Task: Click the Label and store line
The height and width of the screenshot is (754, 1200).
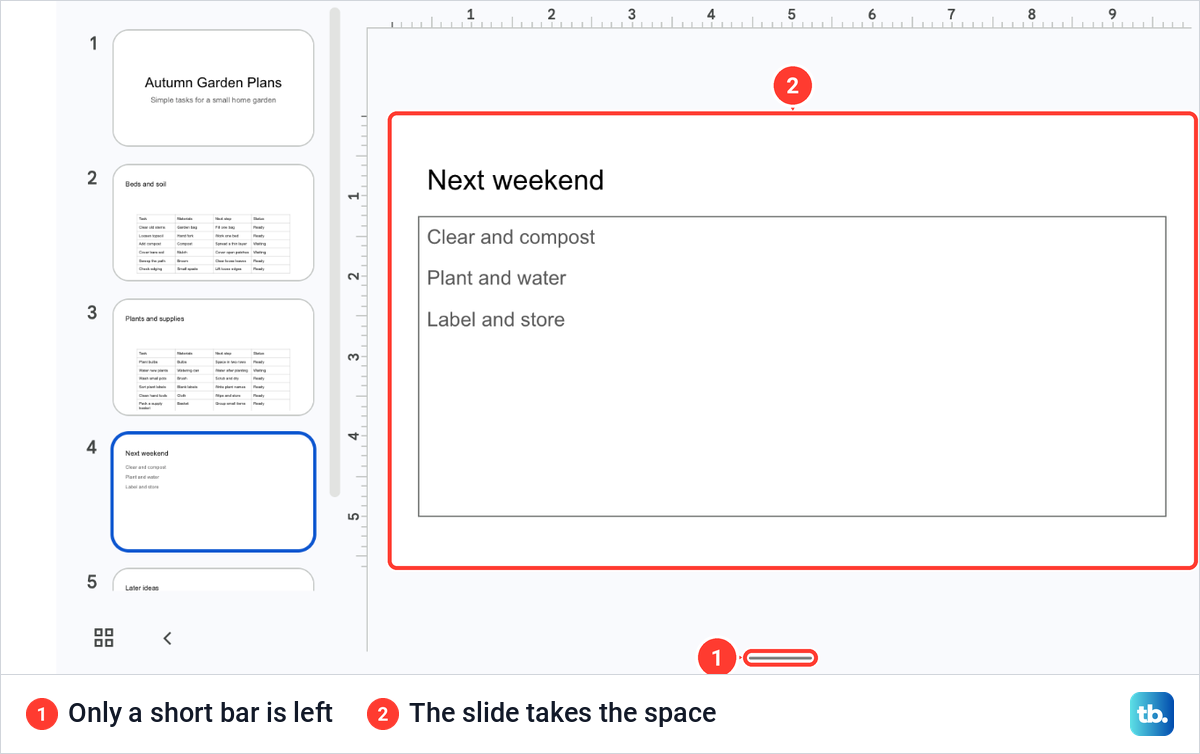Action: [495, 320]
